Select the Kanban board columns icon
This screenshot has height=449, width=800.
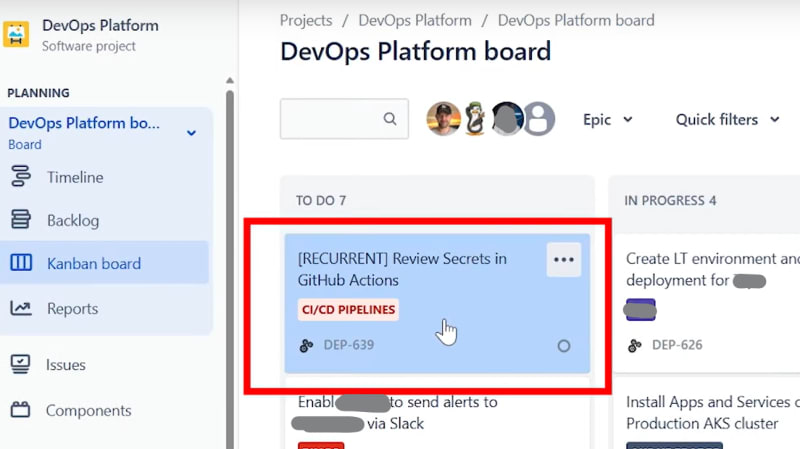point(21,263)
